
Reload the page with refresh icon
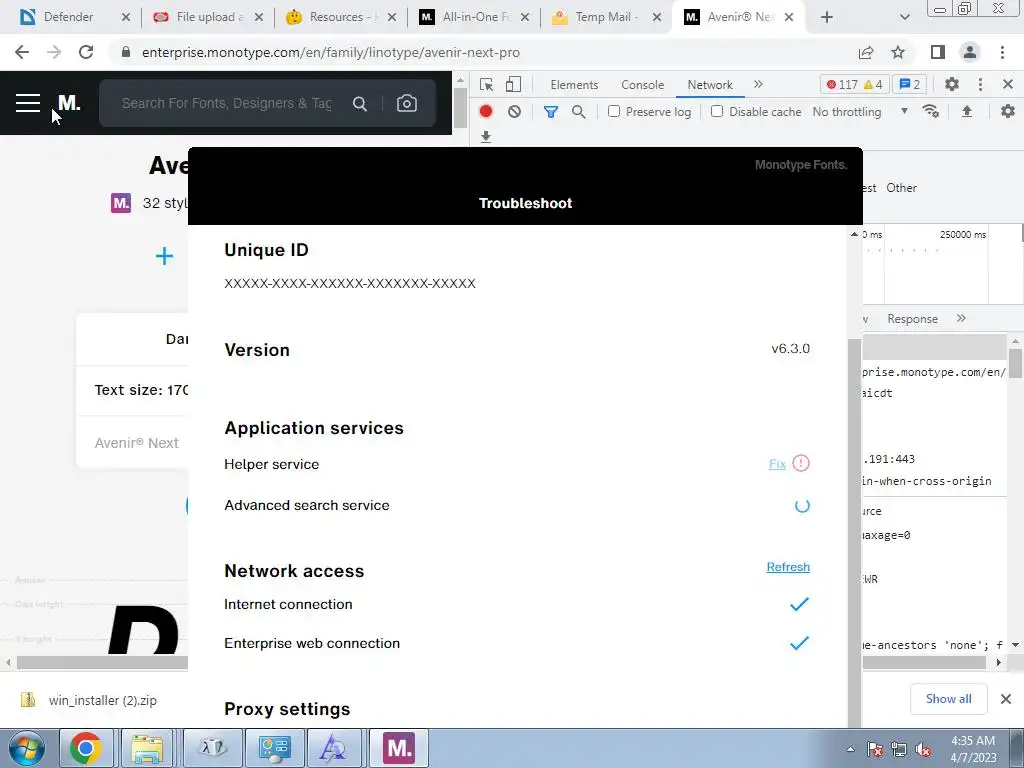tap(86, 52)
